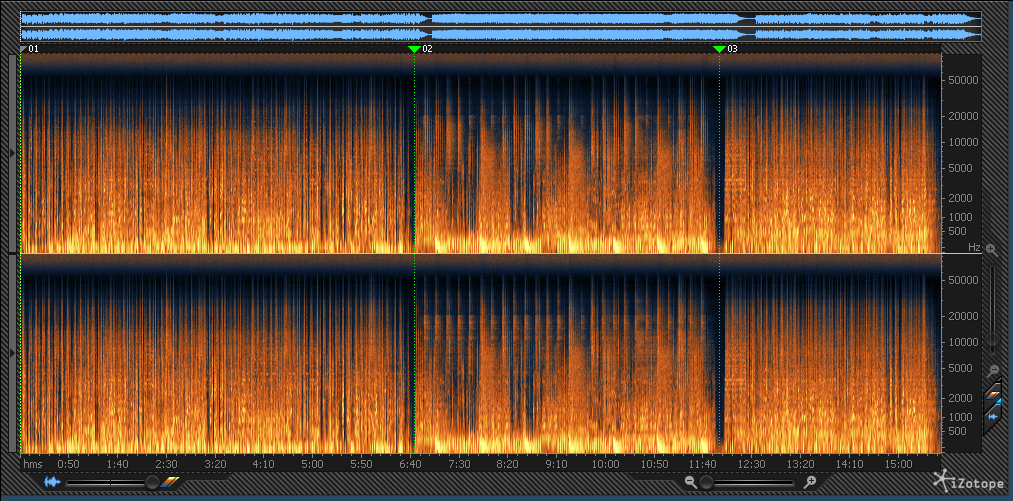Click the waveform icon left of opacity slider
This screenshot has width=1013, height=501.
[x=52, y=482]
